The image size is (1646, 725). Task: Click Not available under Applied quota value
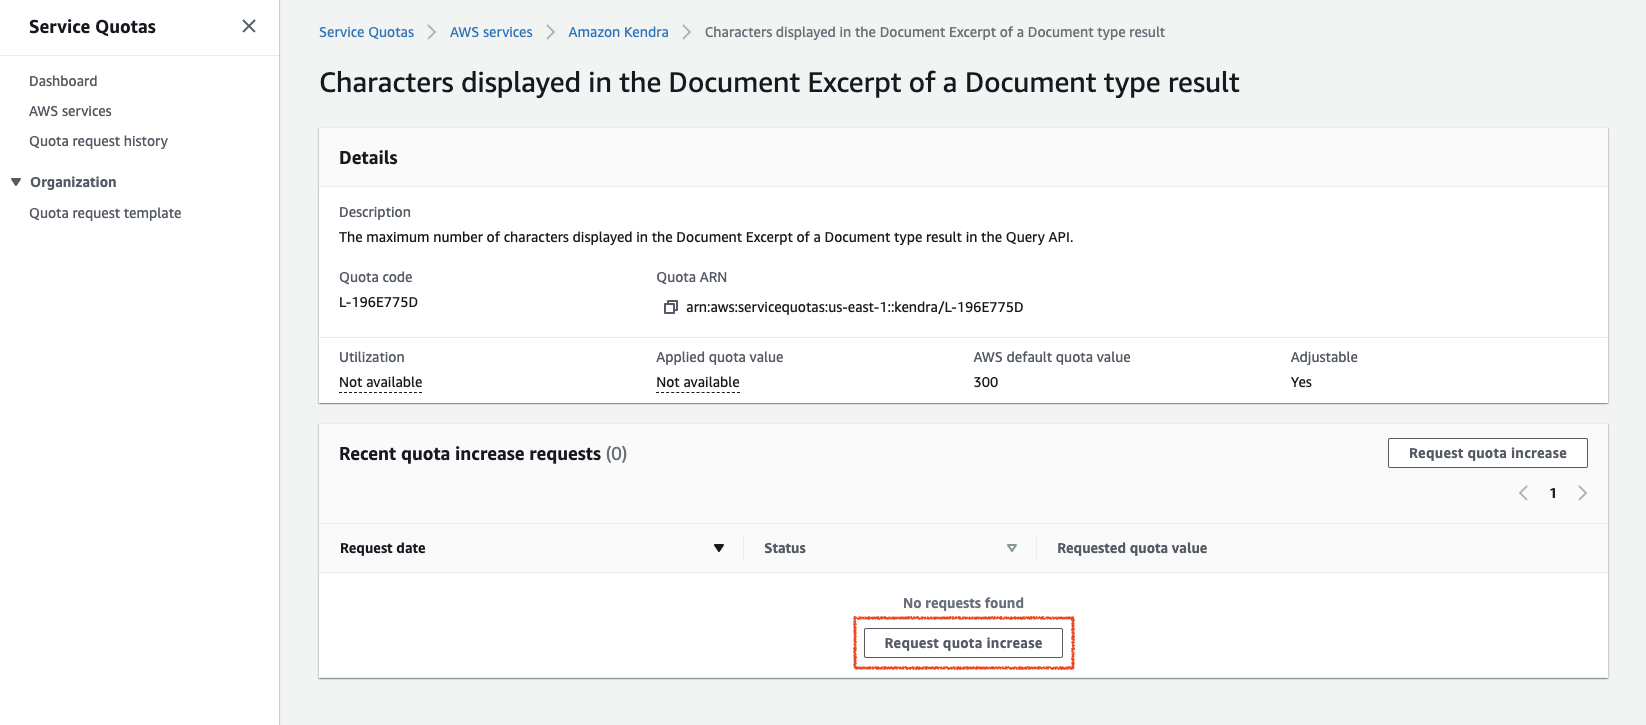pyautogui.click(x=697, y=382)
